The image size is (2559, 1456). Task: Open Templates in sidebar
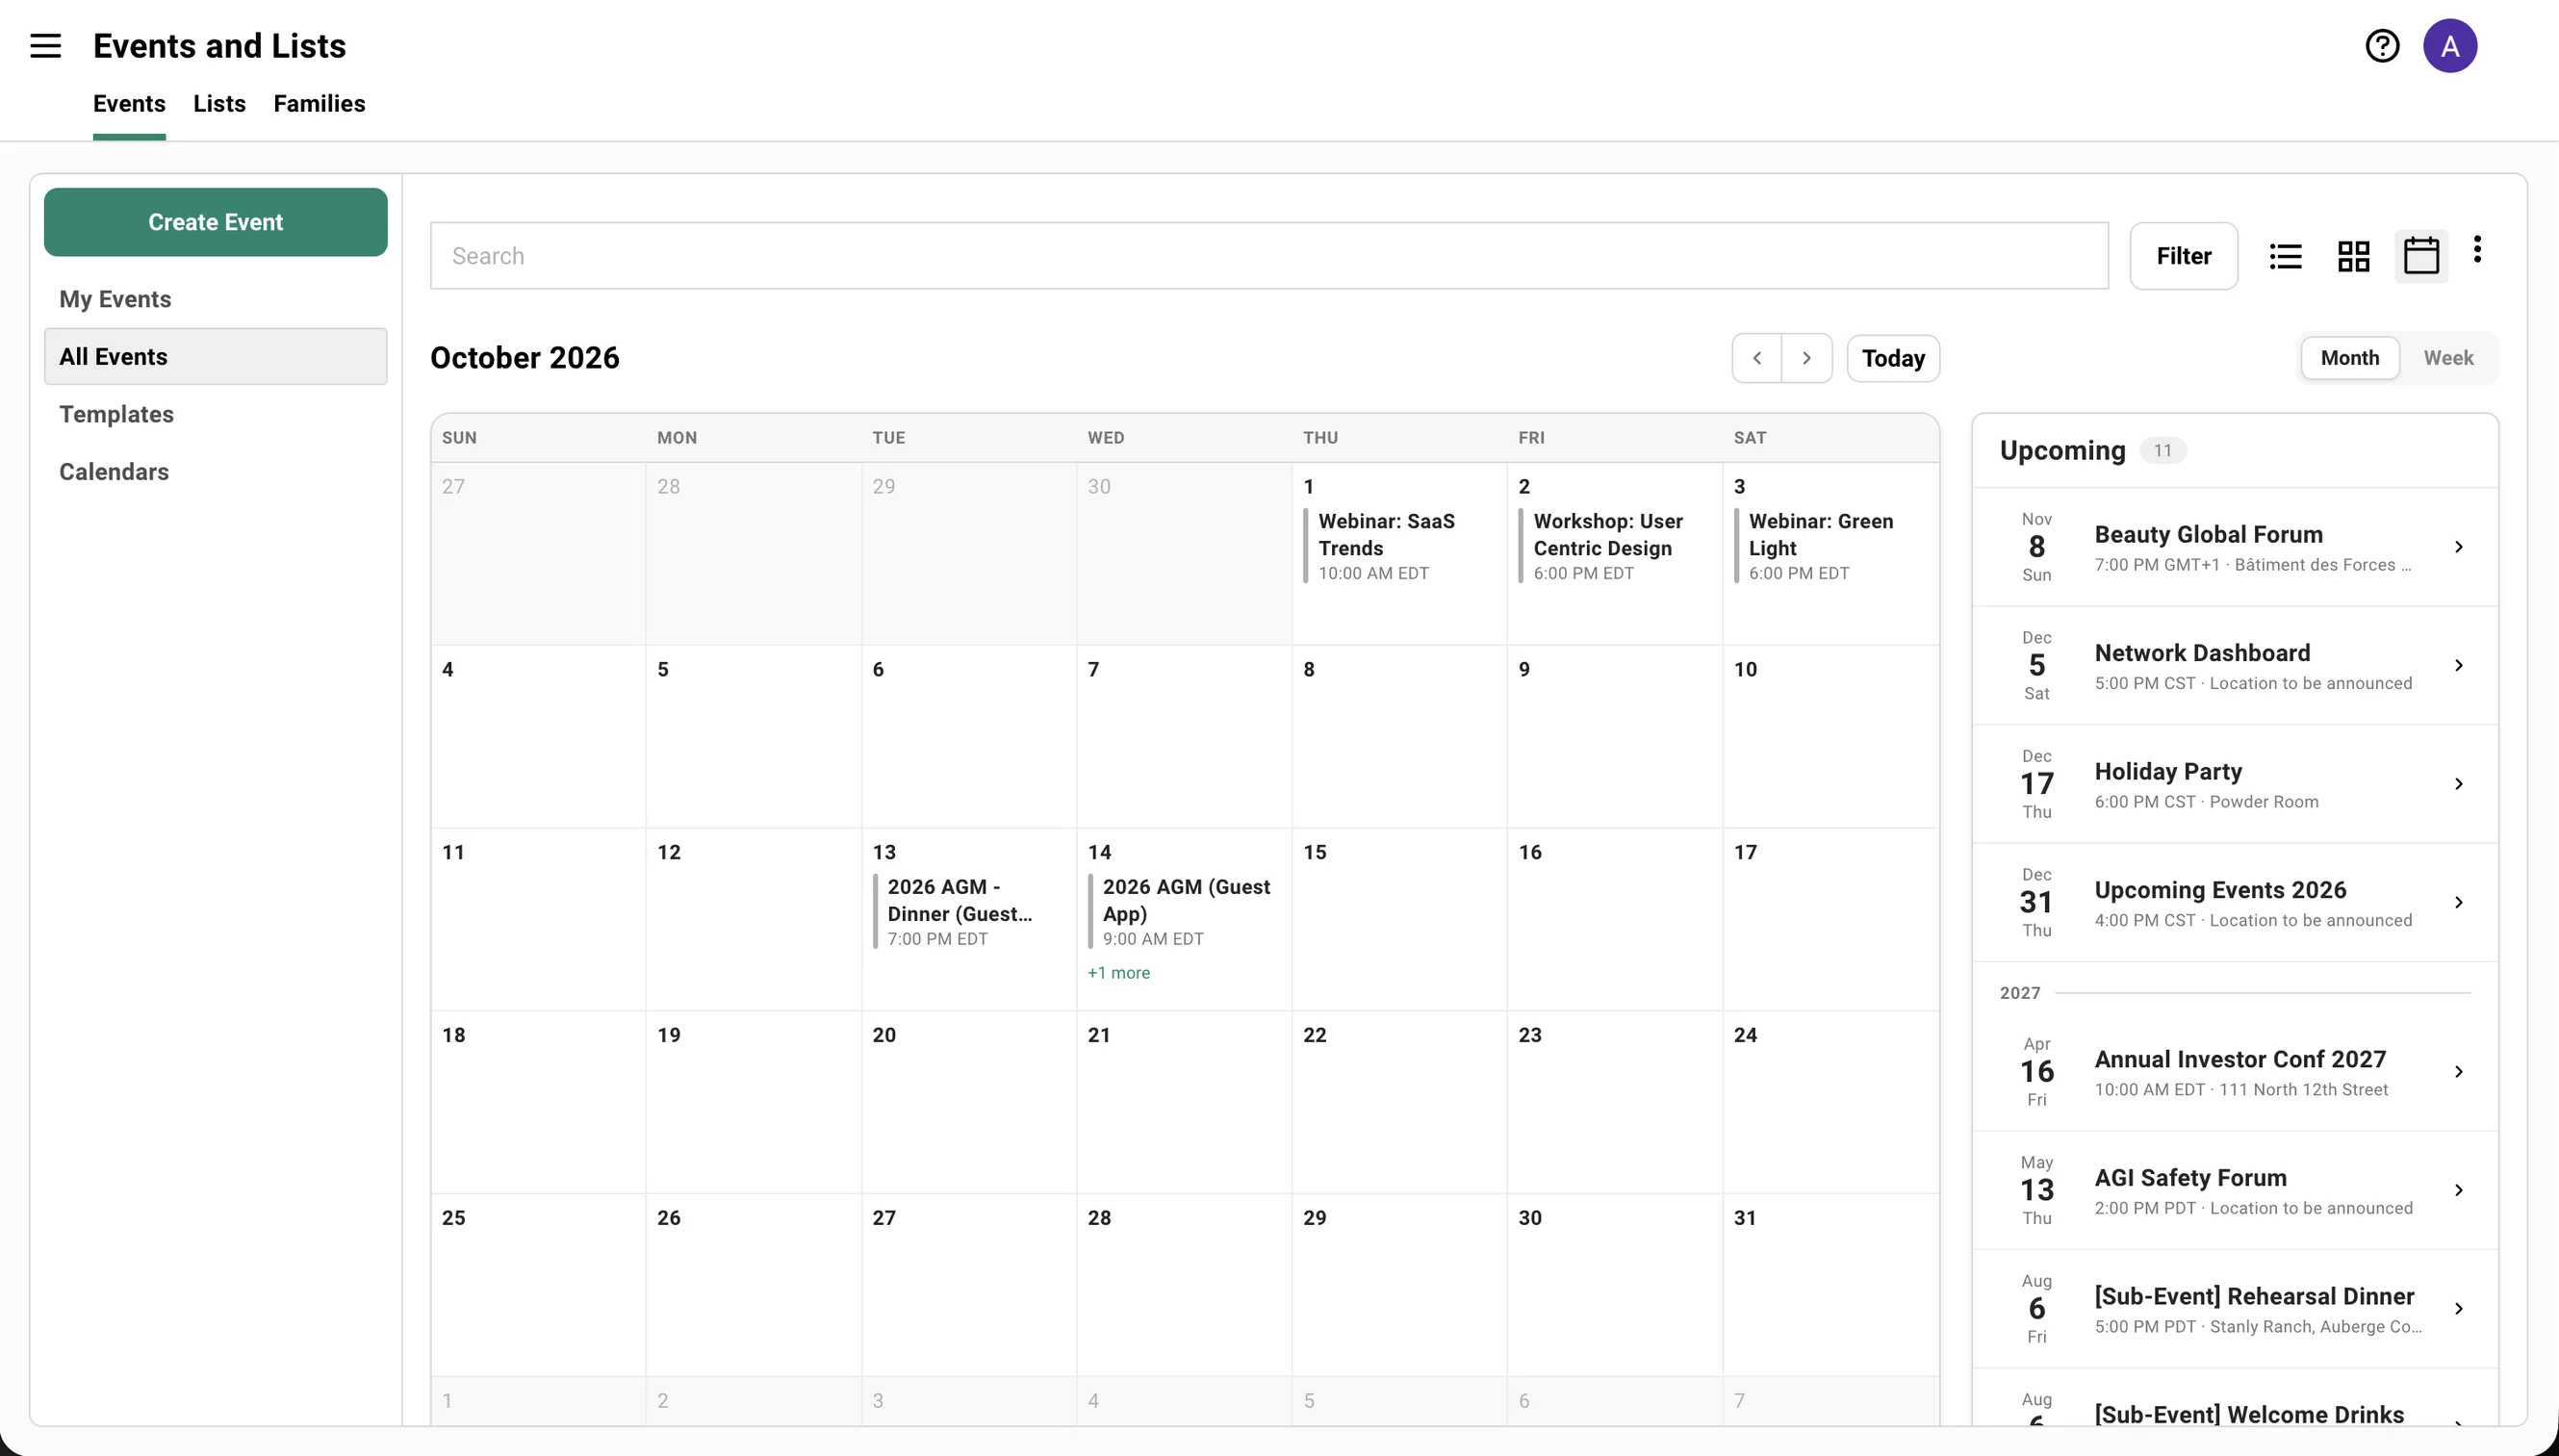click(x=216, y=414)
